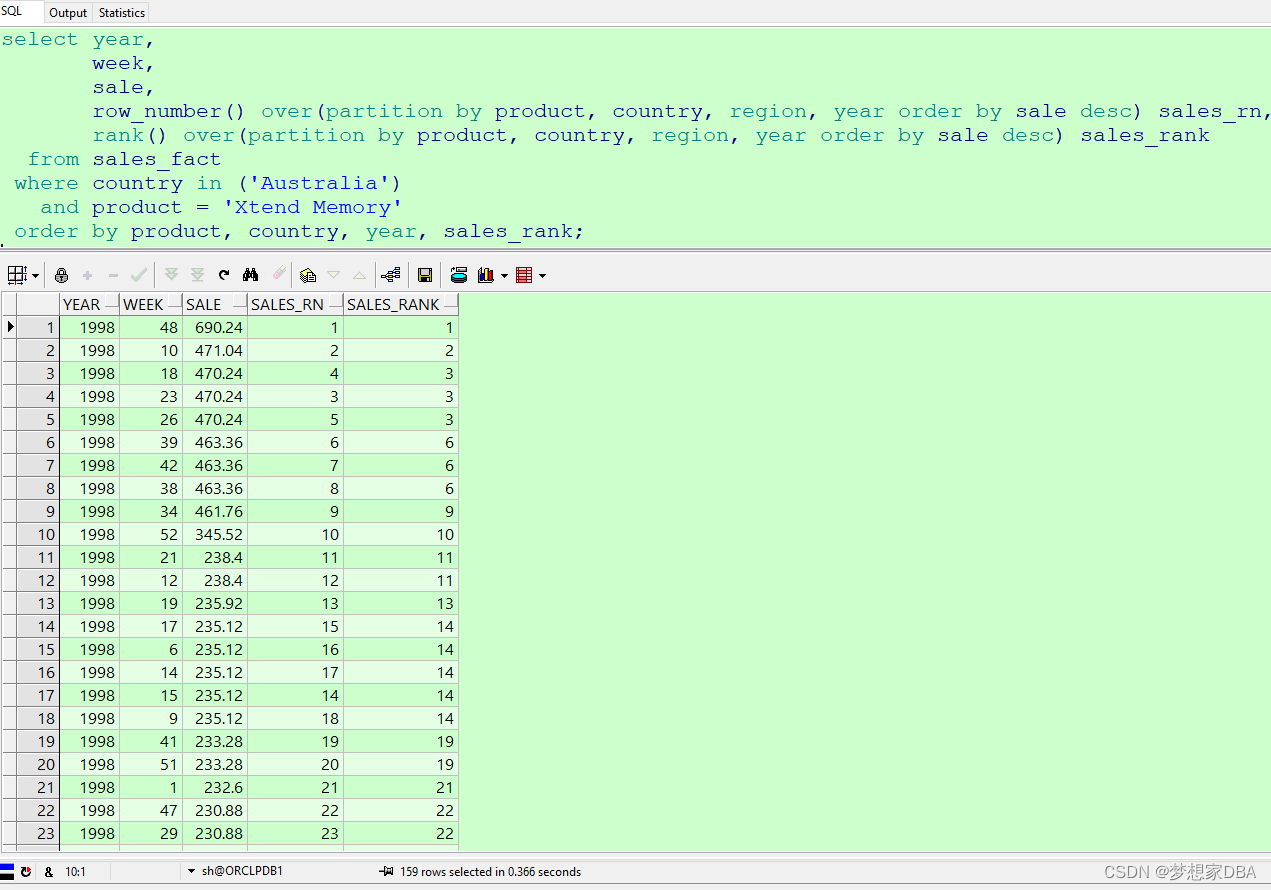Image resolution: width=1271 pixels, height=890 pixels.
Task: Refresh the query results
Action: [223, 275]
